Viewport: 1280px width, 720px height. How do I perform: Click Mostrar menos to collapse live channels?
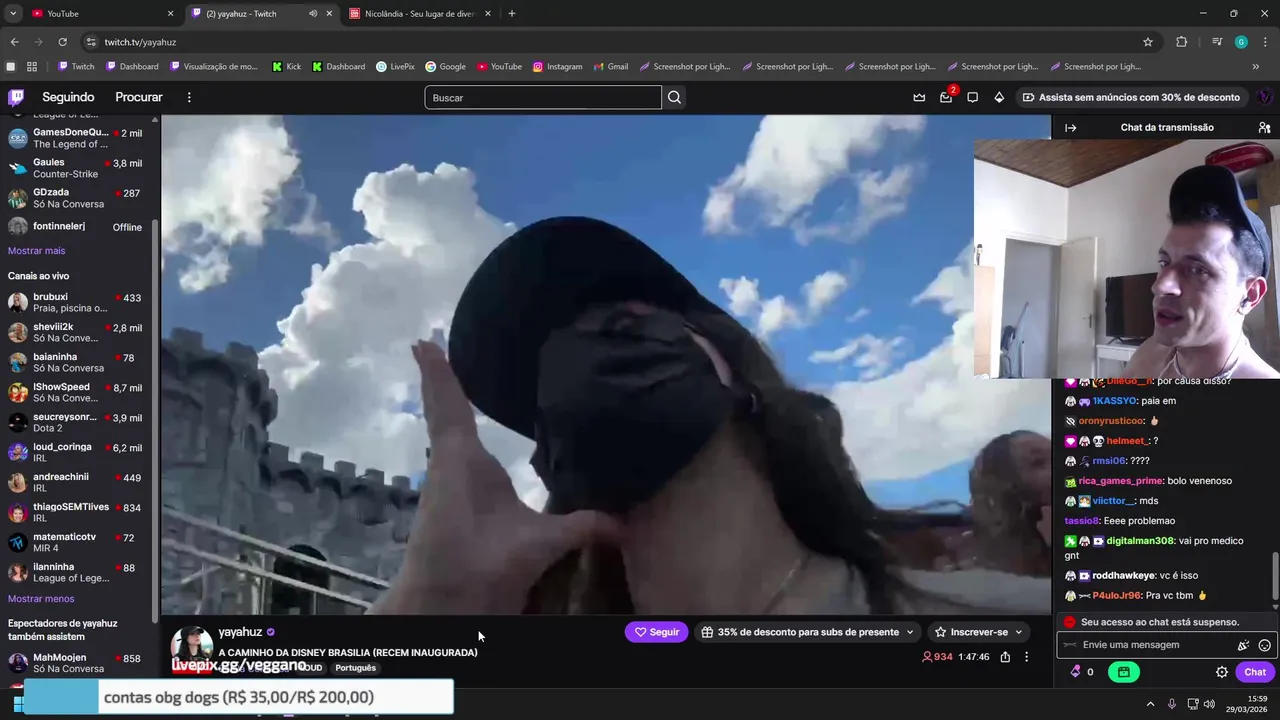[41, 599]
